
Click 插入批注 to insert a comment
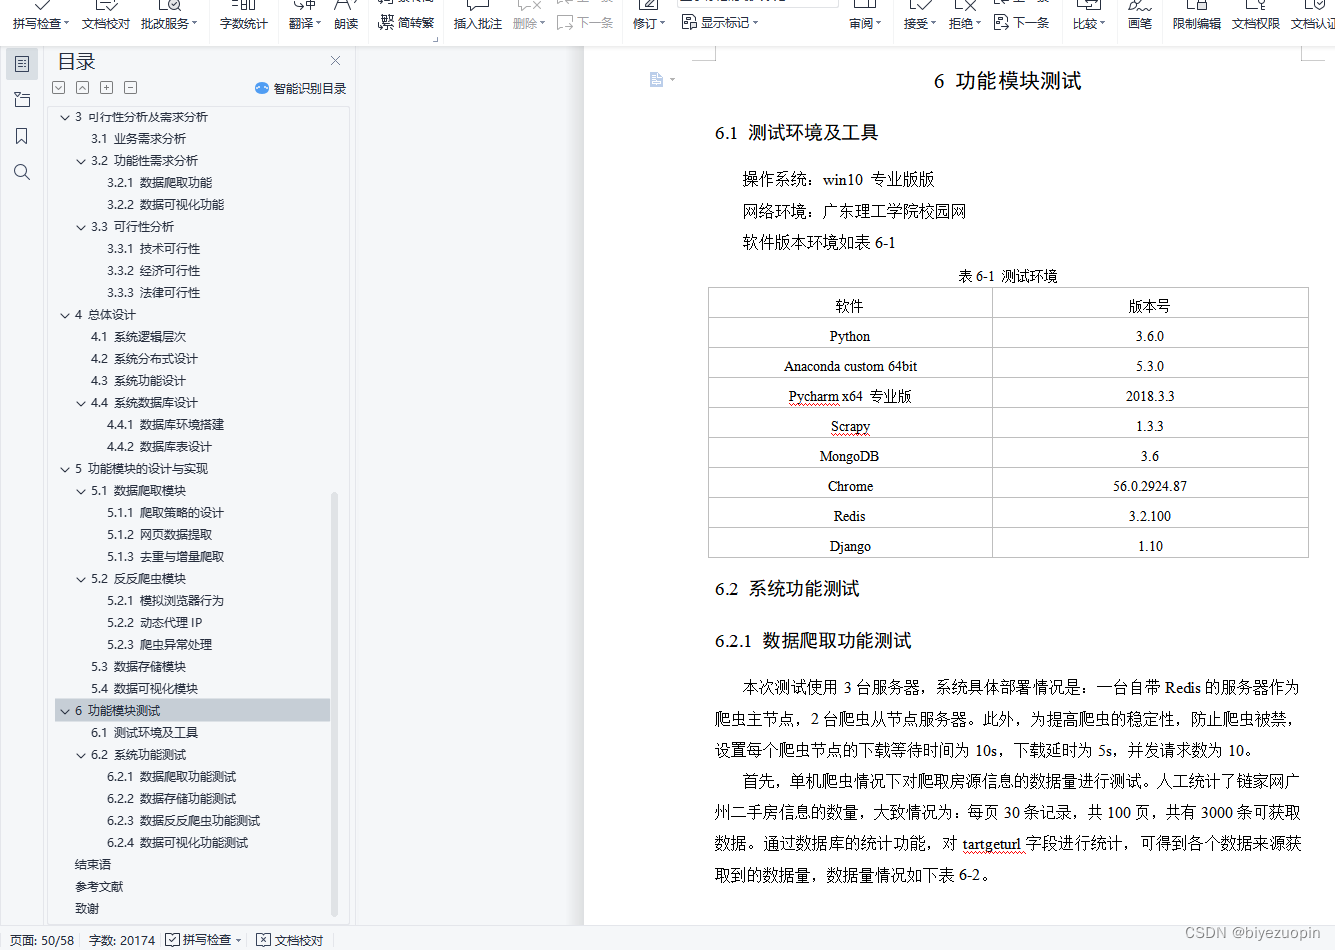(x=478, y=23)
